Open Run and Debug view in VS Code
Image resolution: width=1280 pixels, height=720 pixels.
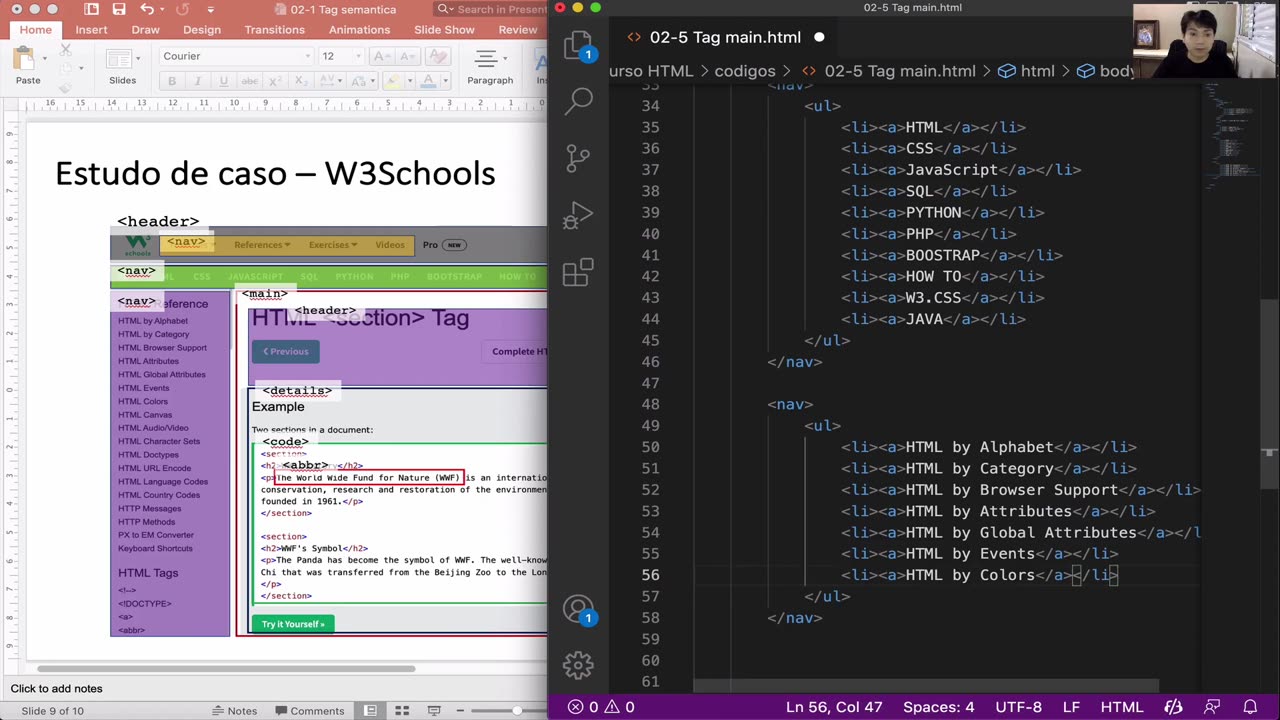[578, 216]
